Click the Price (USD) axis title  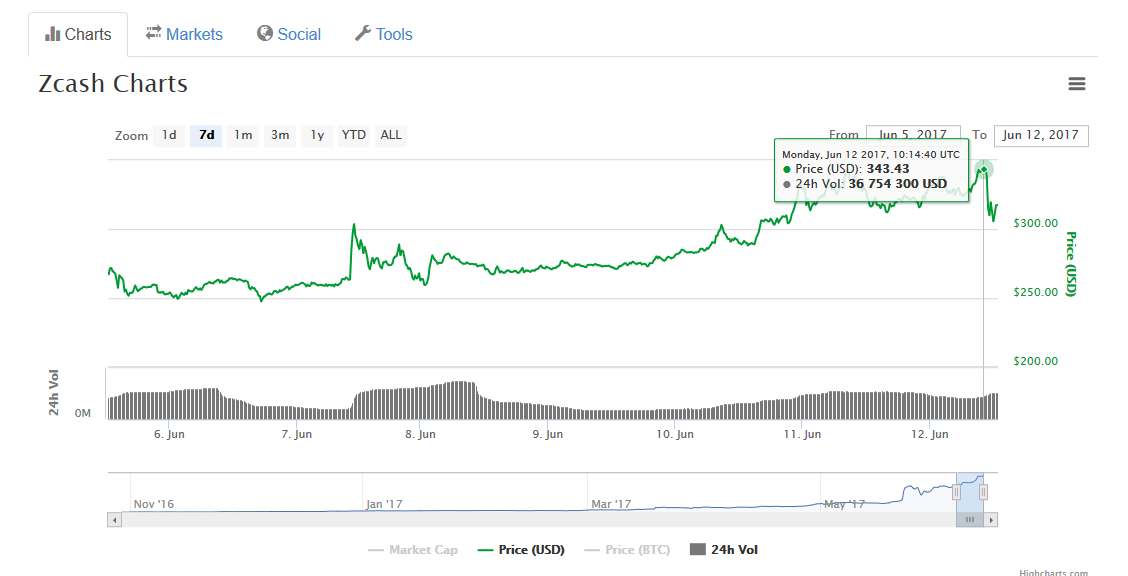1070,264
